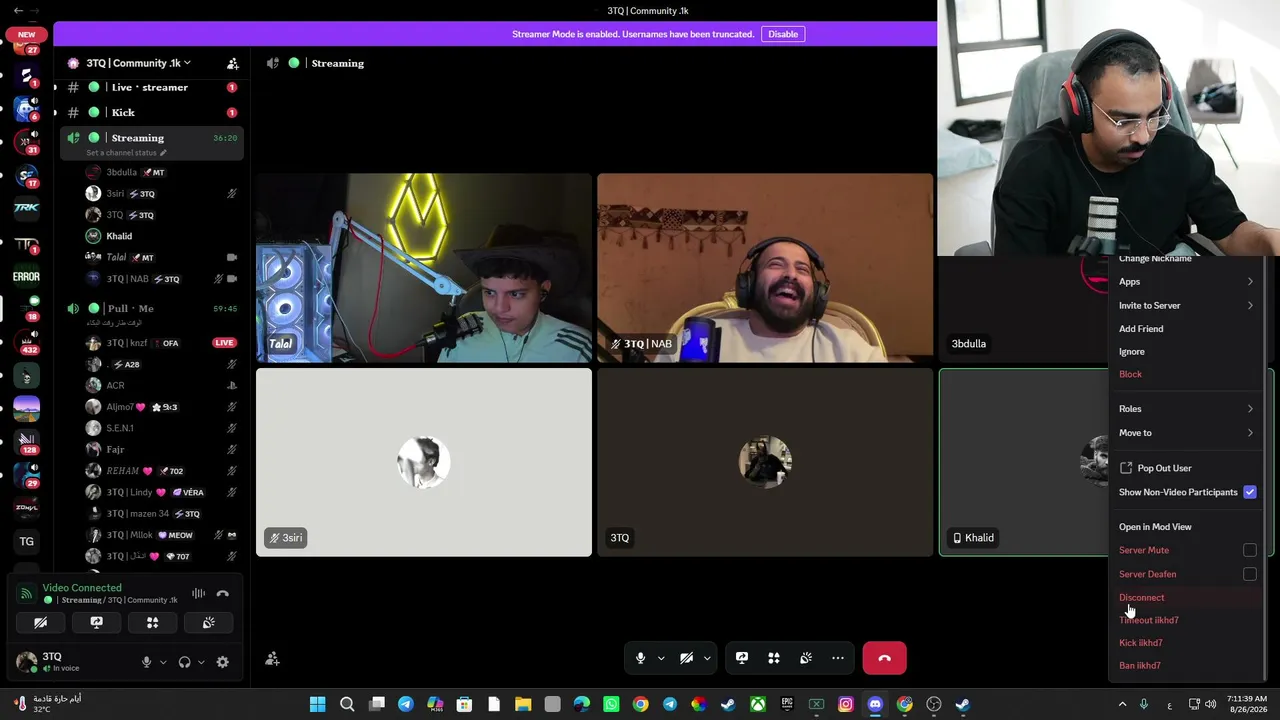Open output device options arrow in user panel

point(200,662)
